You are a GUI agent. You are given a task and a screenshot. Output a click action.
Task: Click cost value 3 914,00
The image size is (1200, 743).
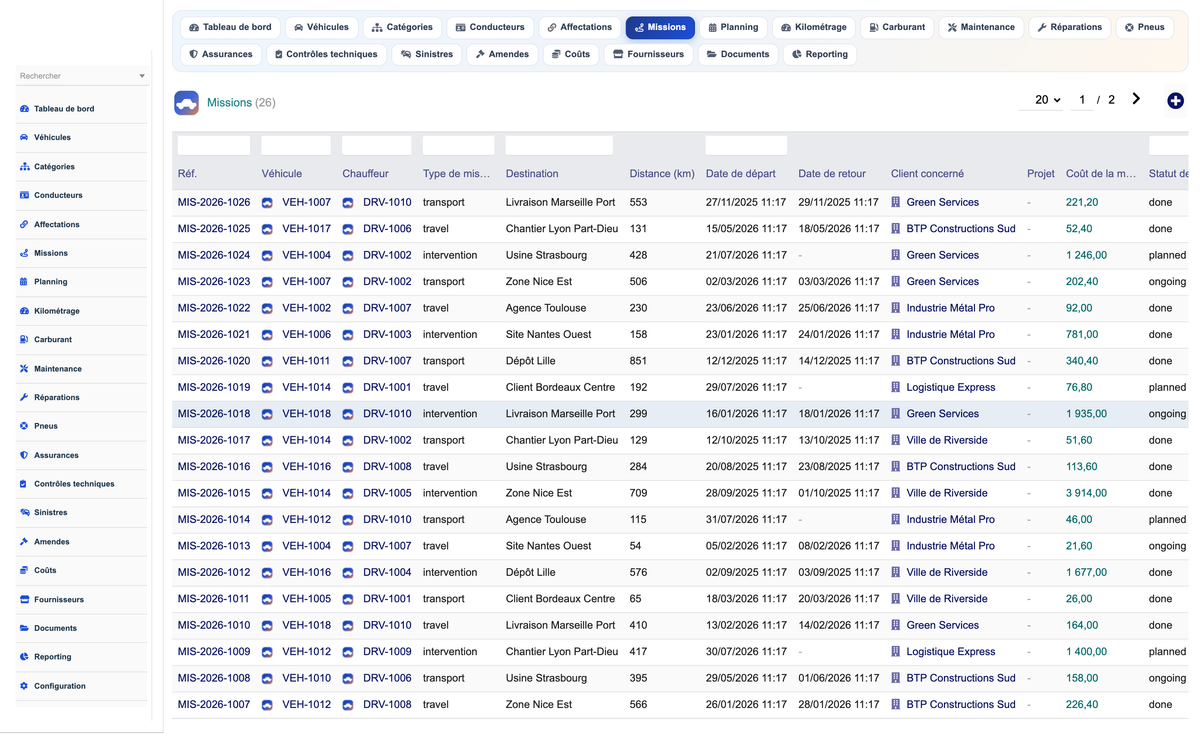click(1086, 493)
